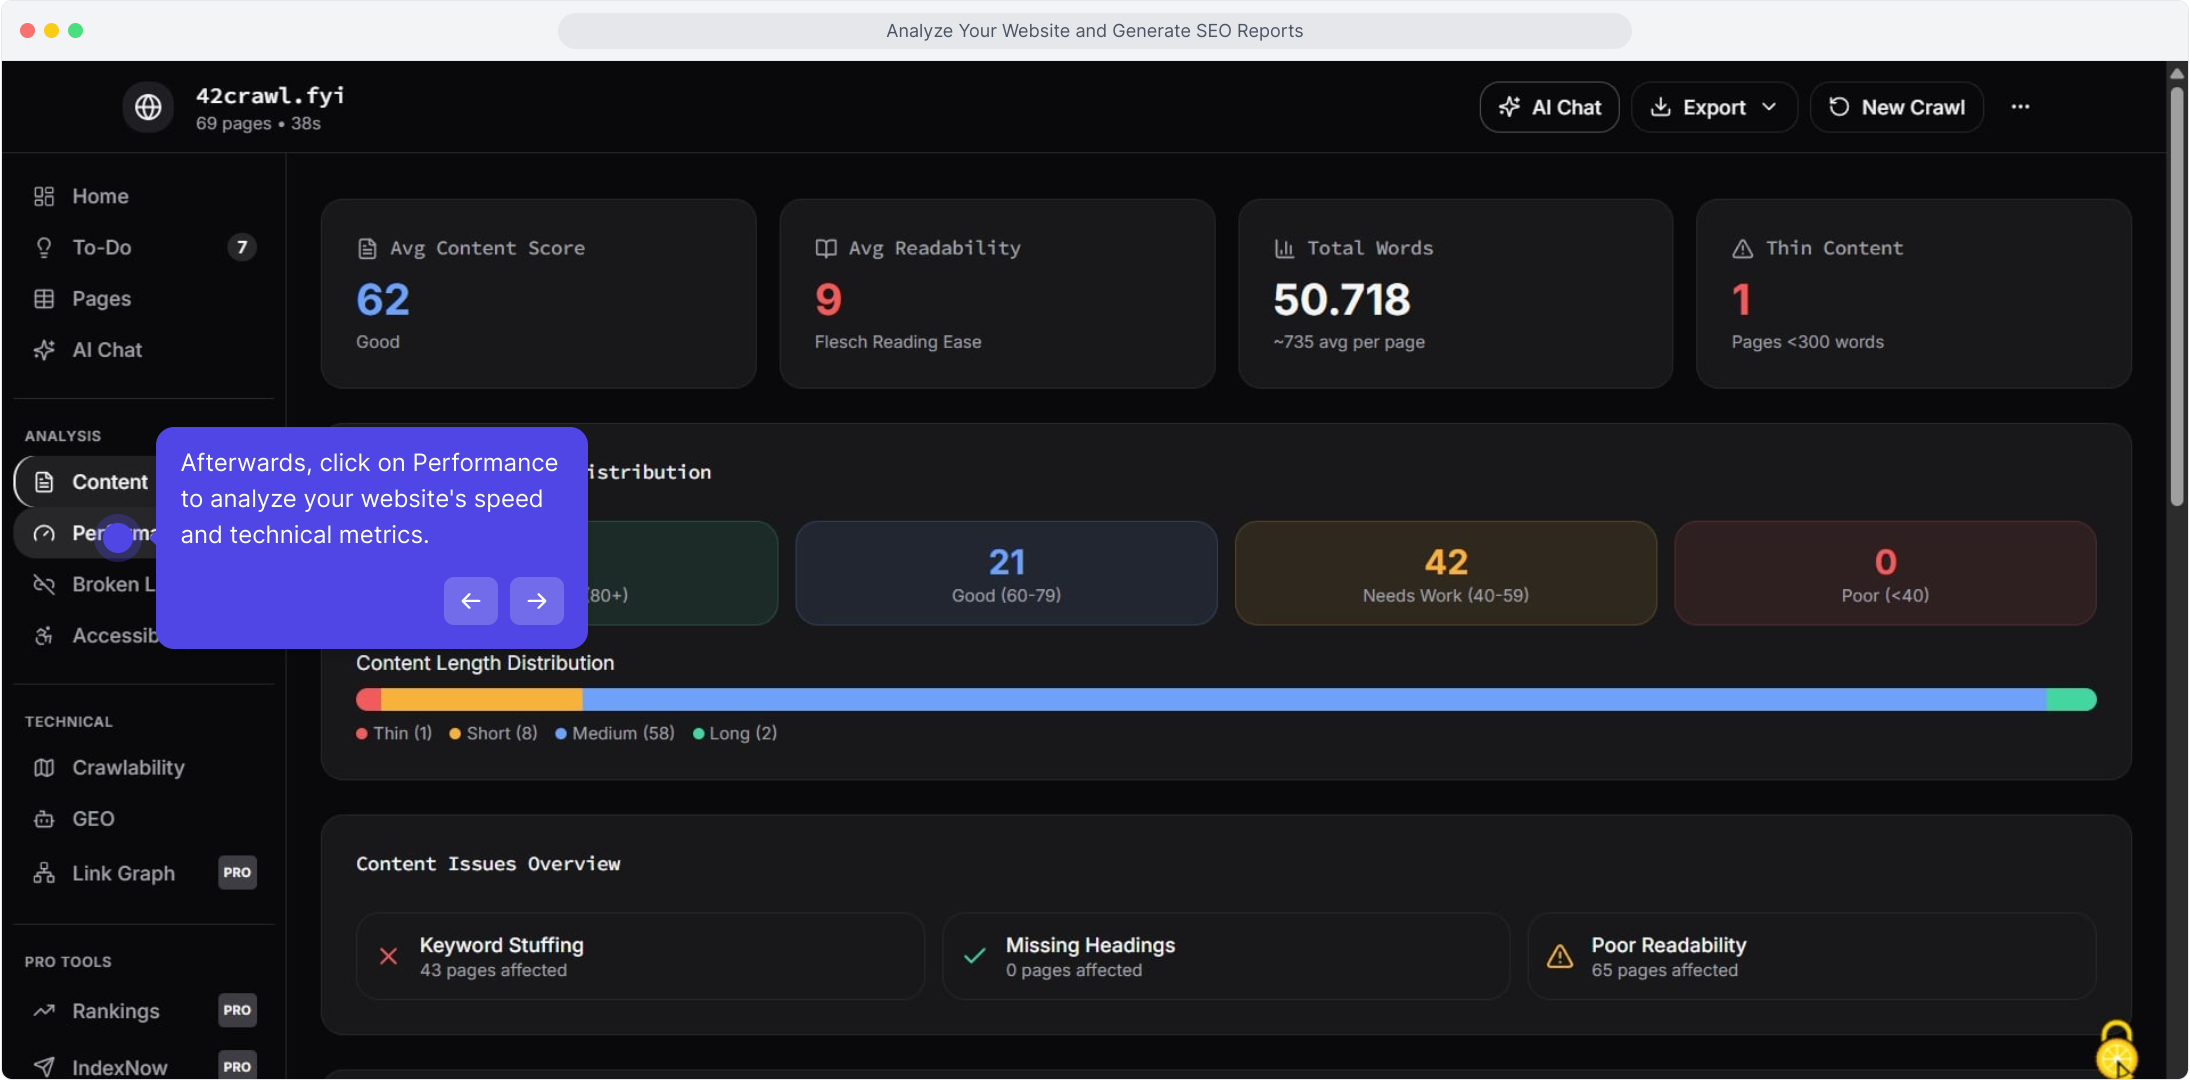Open the Keyword Stuffing issue card
Viewport: 2190px width, 1080px height.
[640, 957]
